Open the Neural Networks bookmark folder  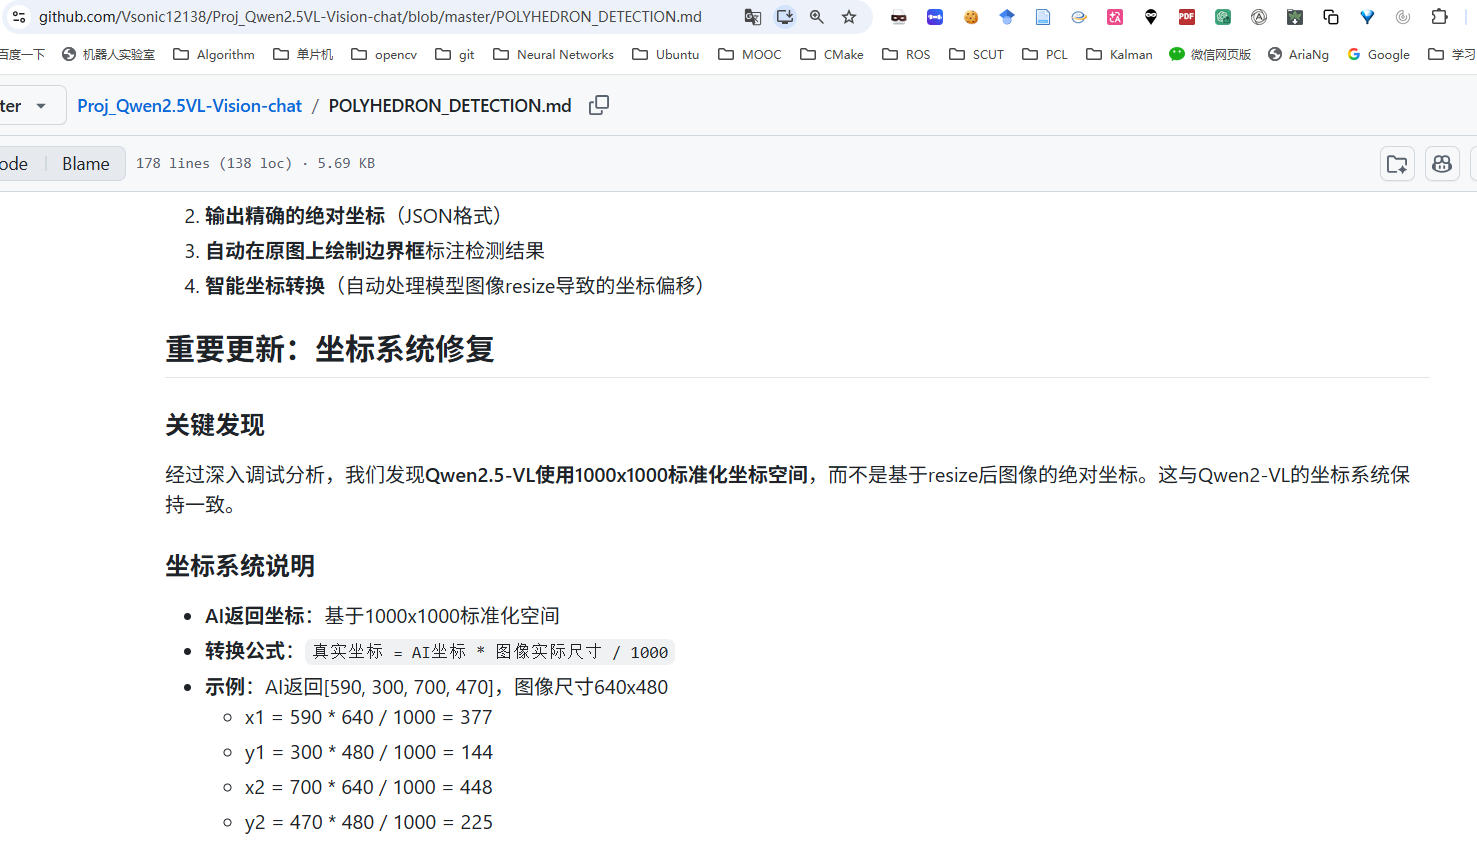pos(554,54)
